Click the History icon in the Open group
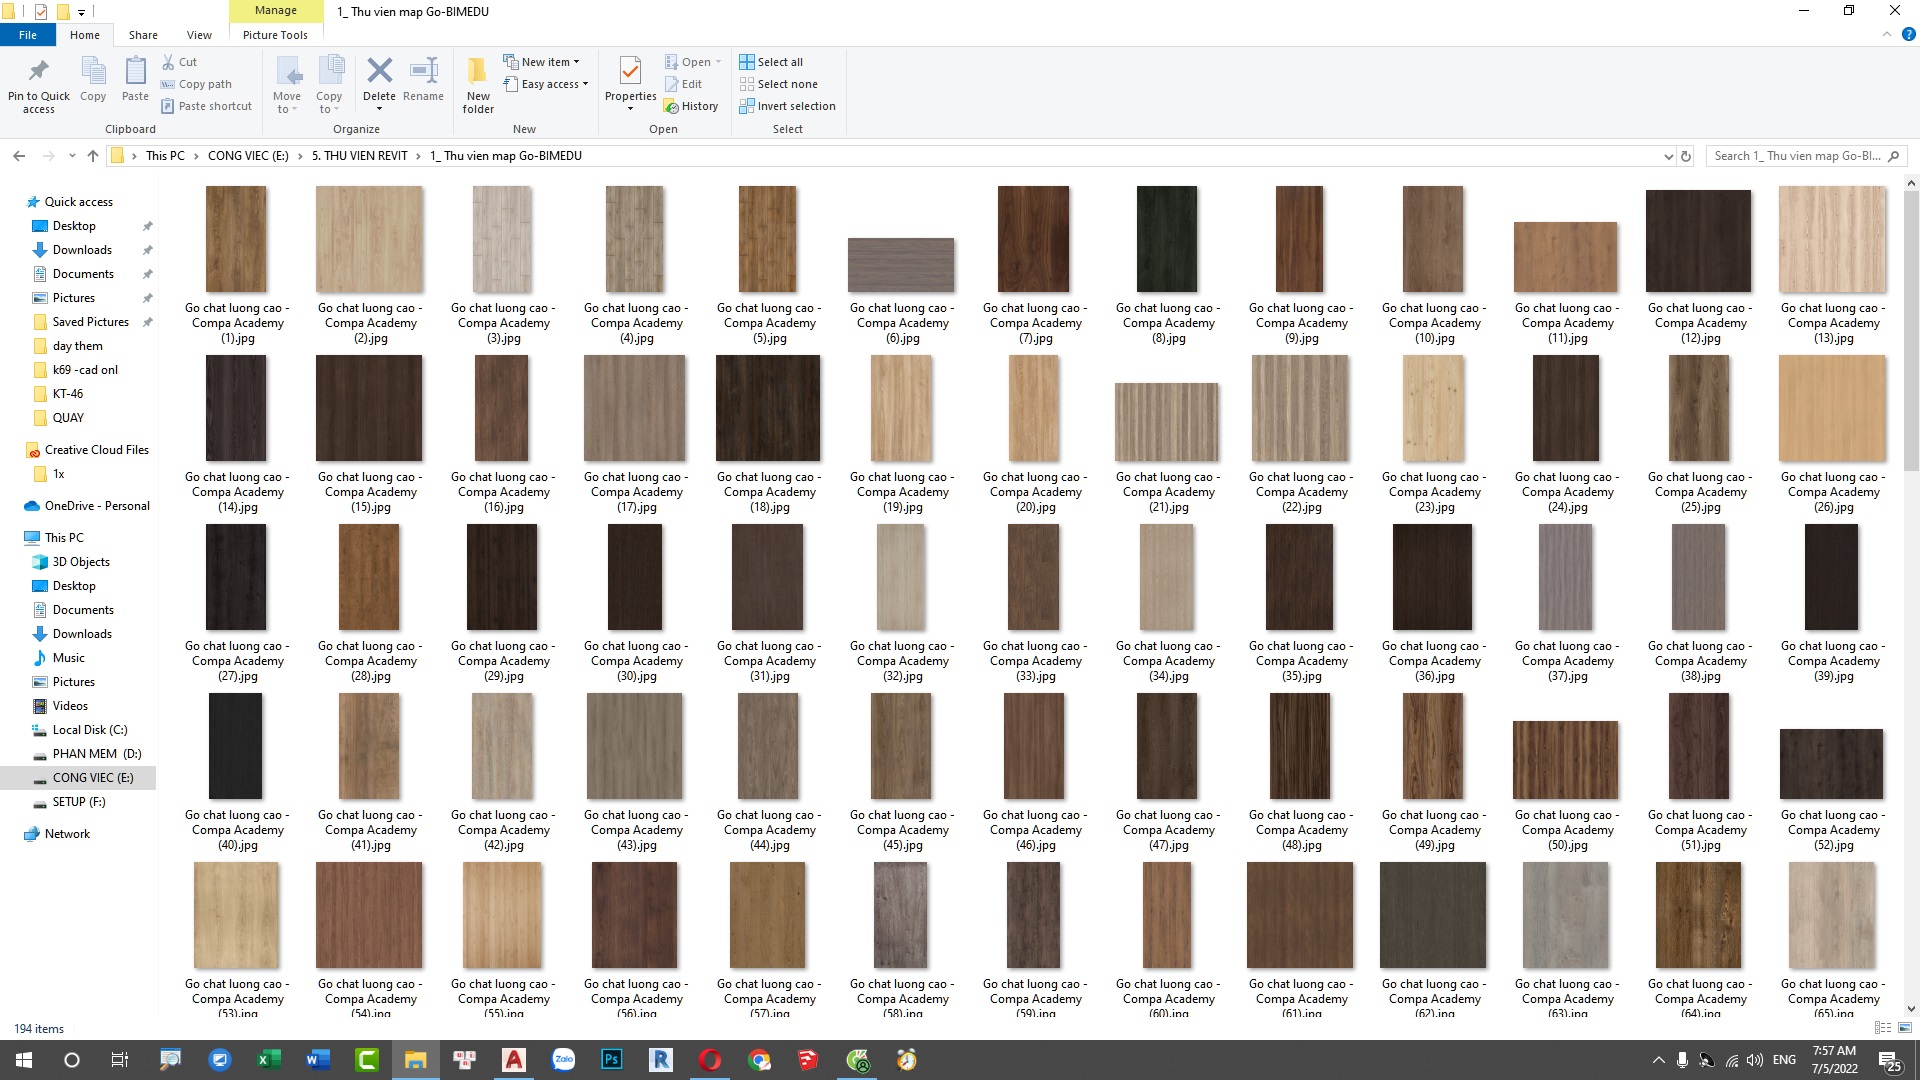Image resolution: width=1920 pixels, height=1080 pixels. click(692, 105)
